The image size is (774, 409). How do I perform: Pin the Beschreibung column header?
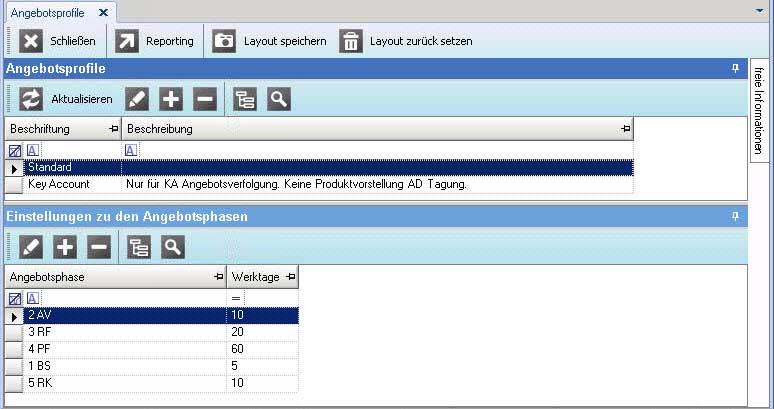click(x=626, y=129)
